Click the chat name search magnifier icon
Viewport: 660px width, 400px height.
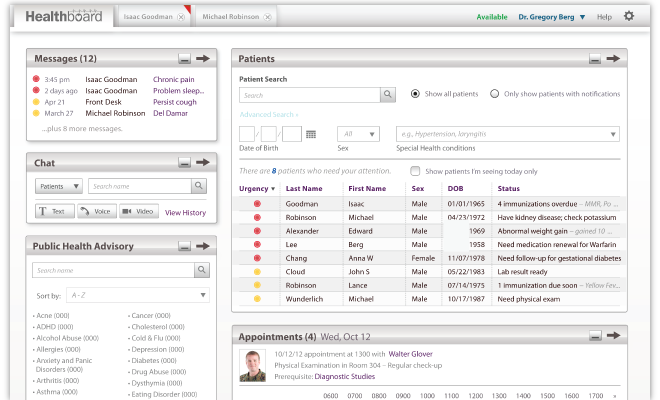pos(199,186)
